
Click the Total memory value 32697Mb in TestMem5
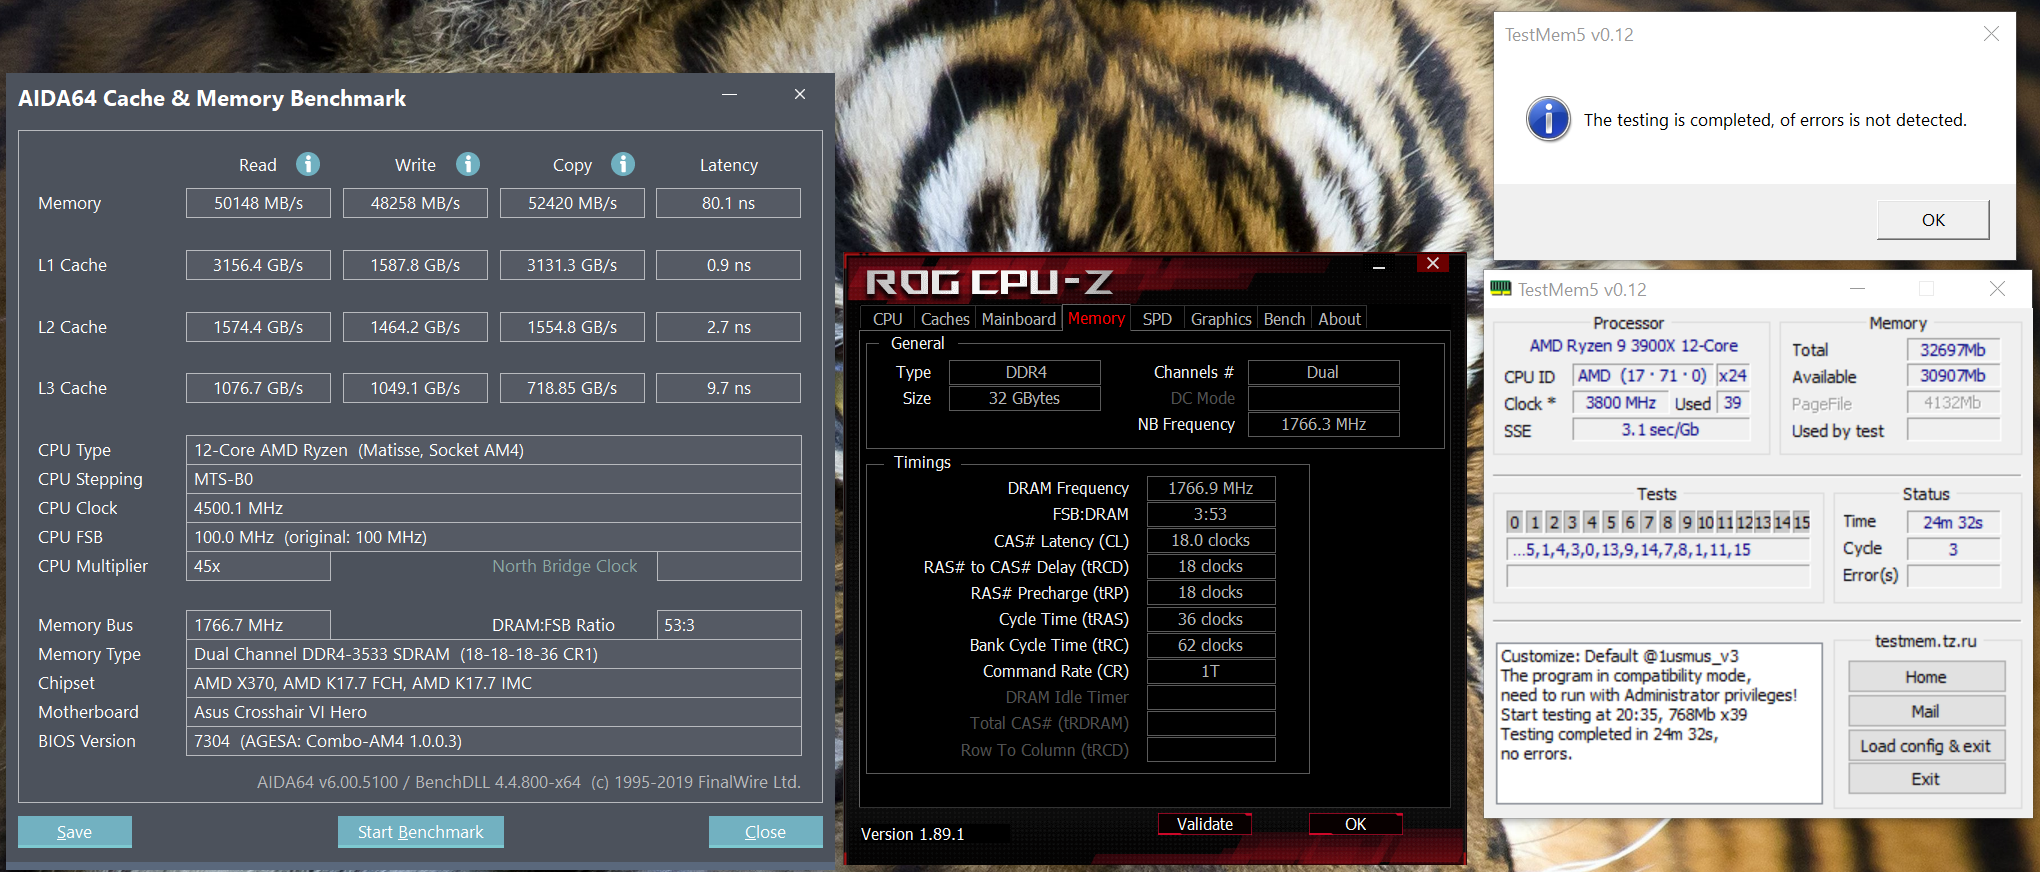(x=1954, y=350)
